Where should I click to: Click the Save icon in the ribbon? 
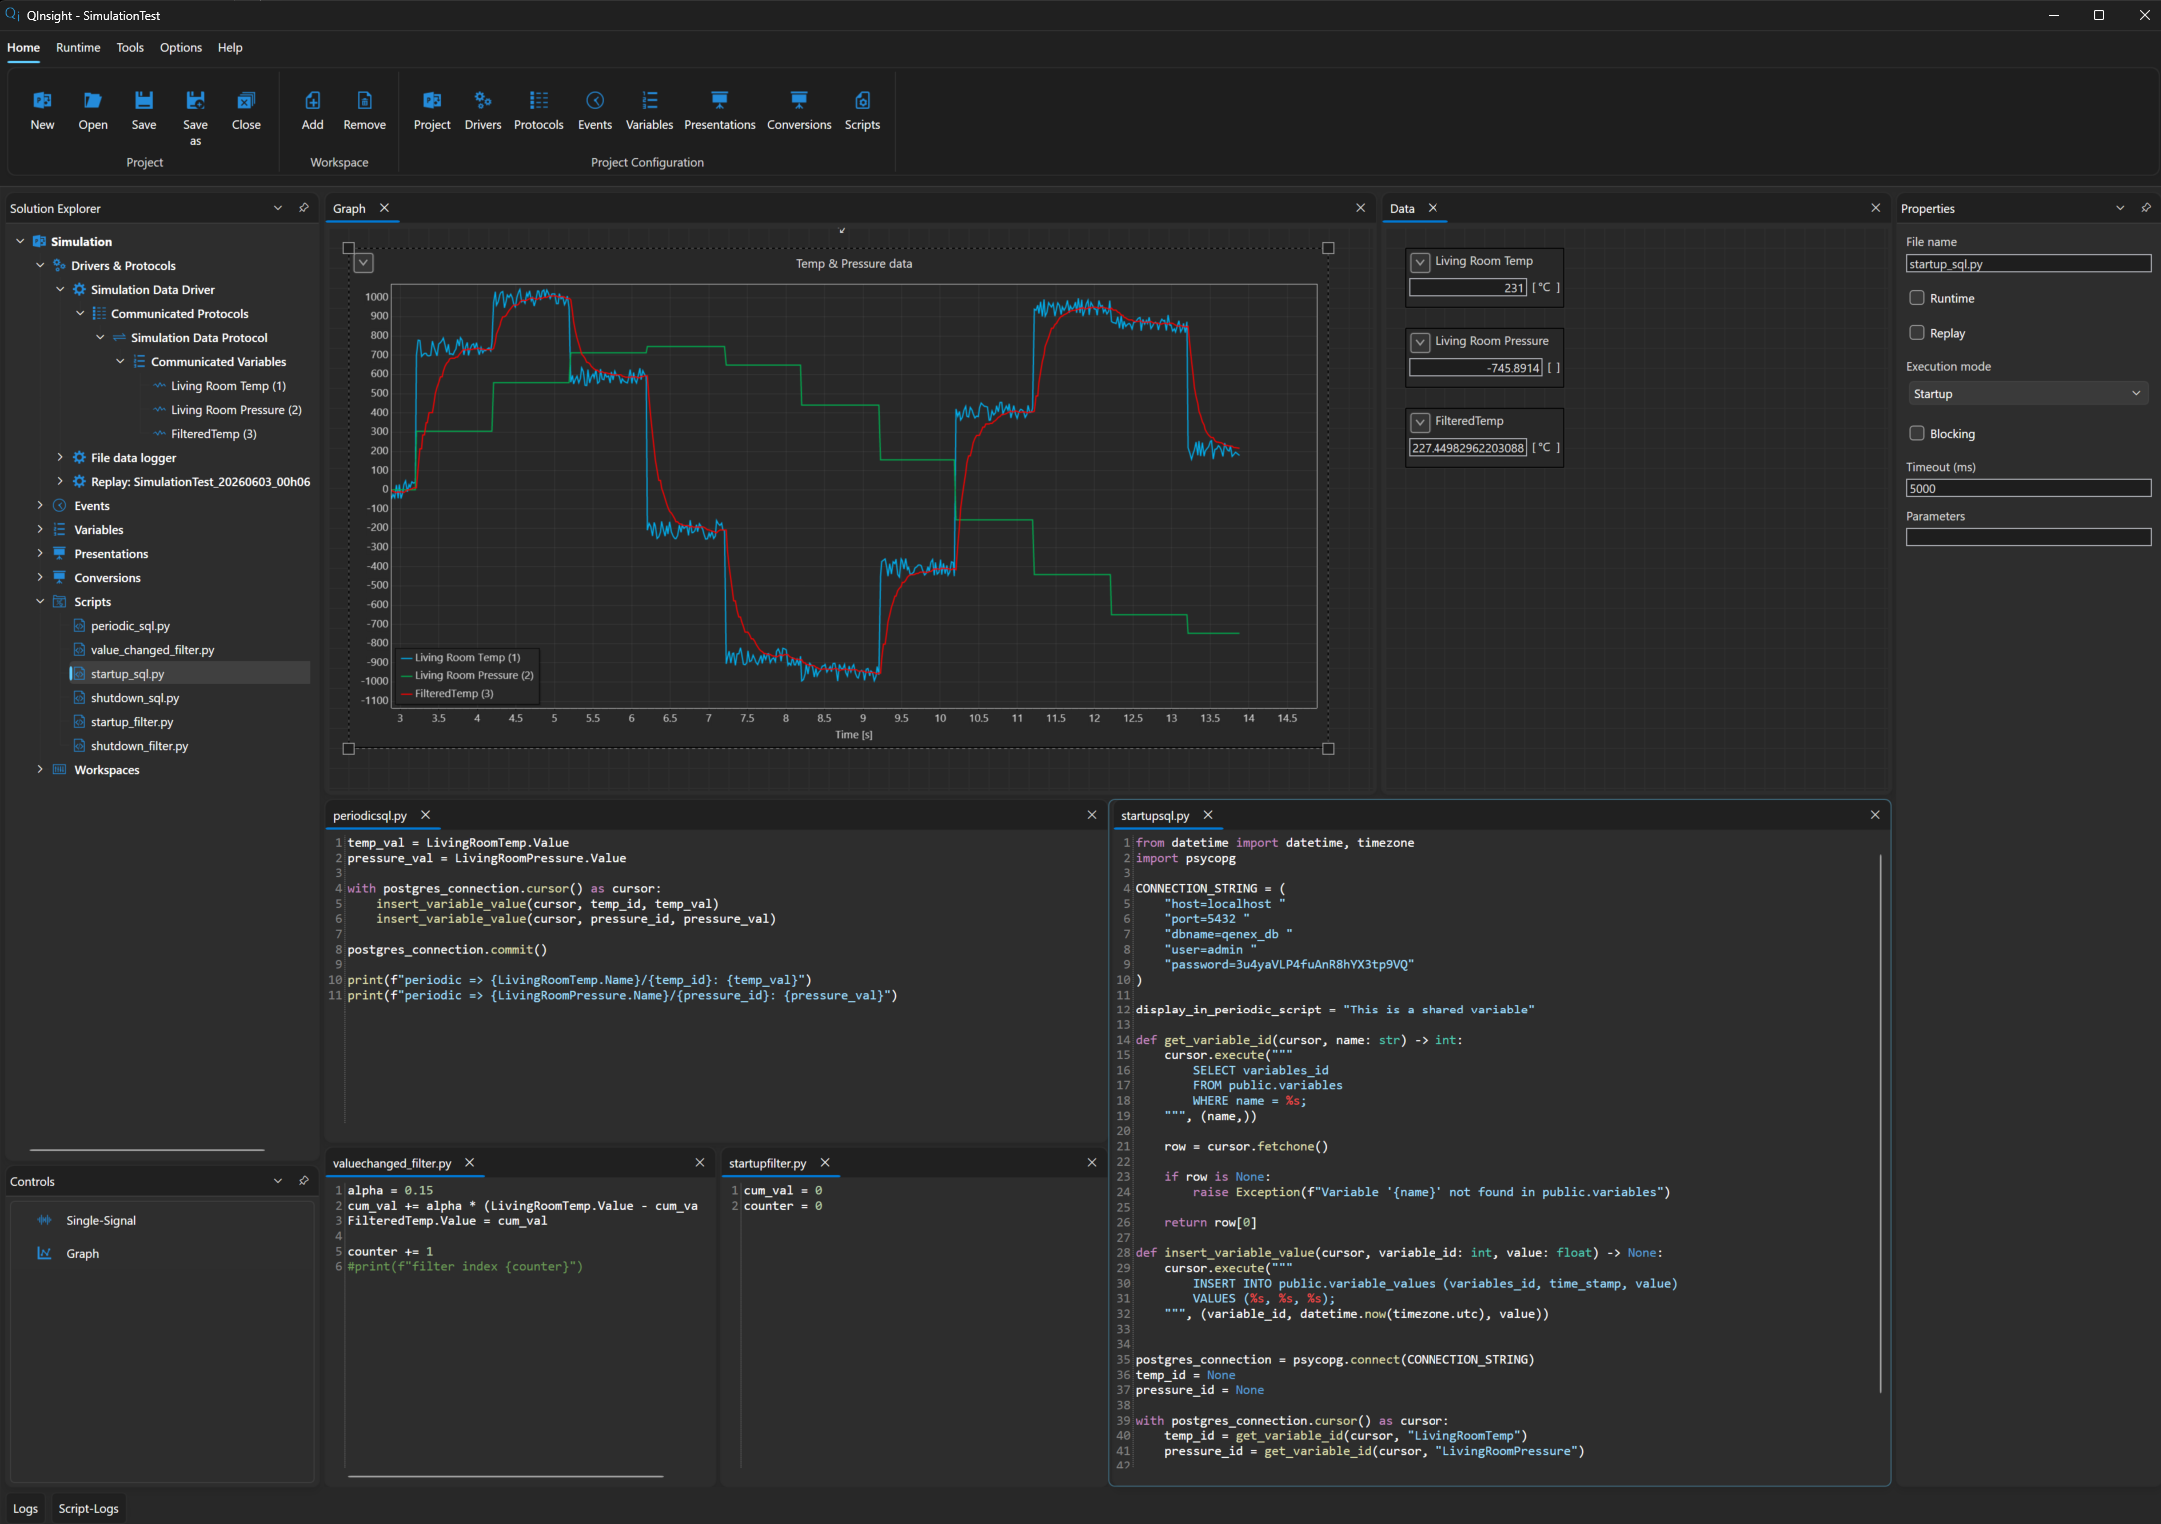(144, 100)
